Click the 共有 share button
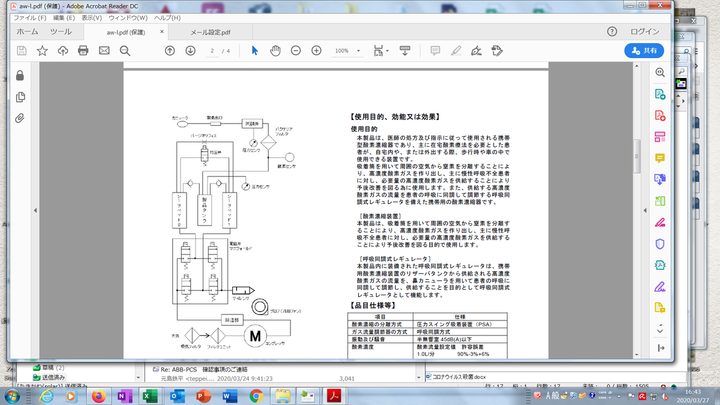The height and width of the screenshot is (405, 720). (646, 50)
